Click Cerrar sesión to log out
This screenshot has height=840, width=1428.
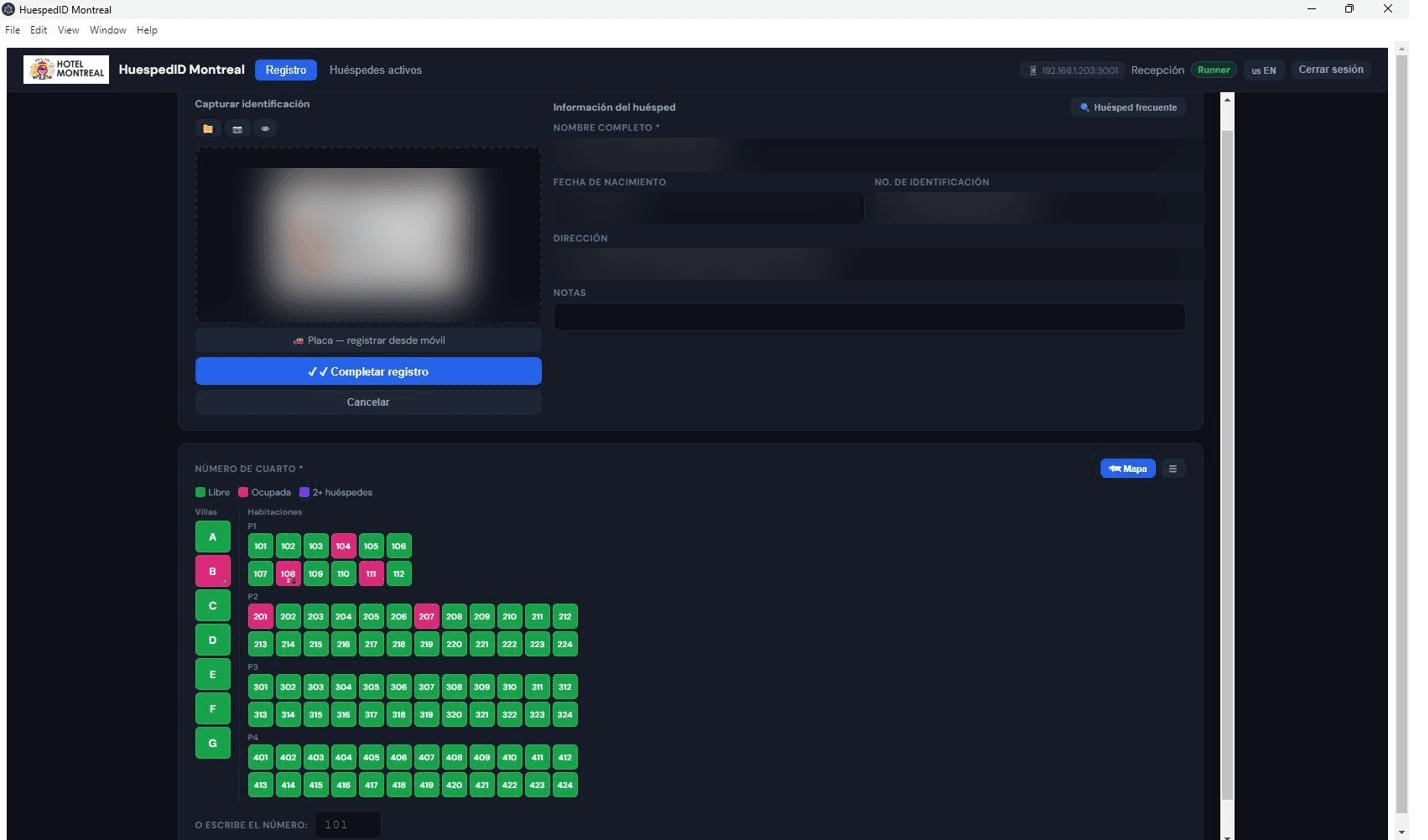coord(1330,70)
